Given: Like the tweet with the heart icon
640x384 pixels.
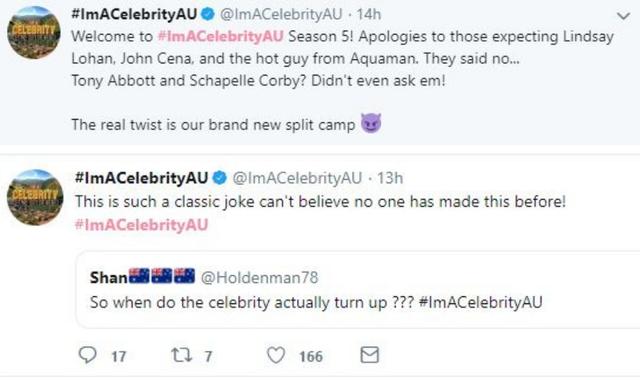Looking at the screenshot, I should coord(276,355).
